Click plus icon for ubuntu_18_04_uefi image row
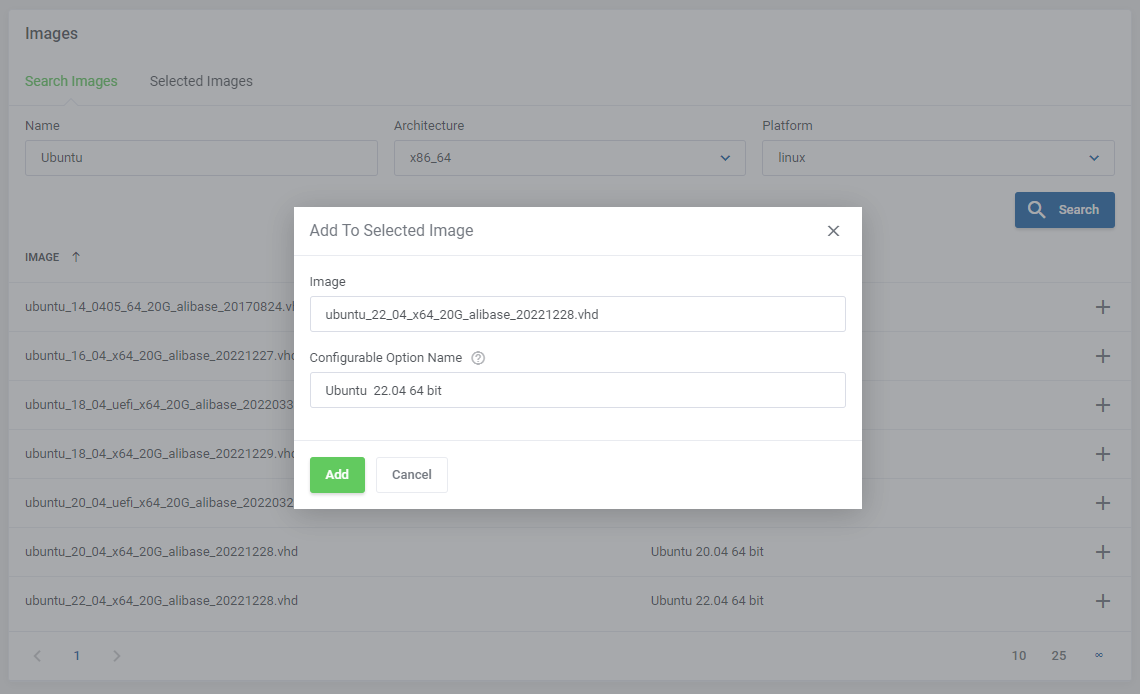This screenshot has height=694, width=1140. (1103, 405)
